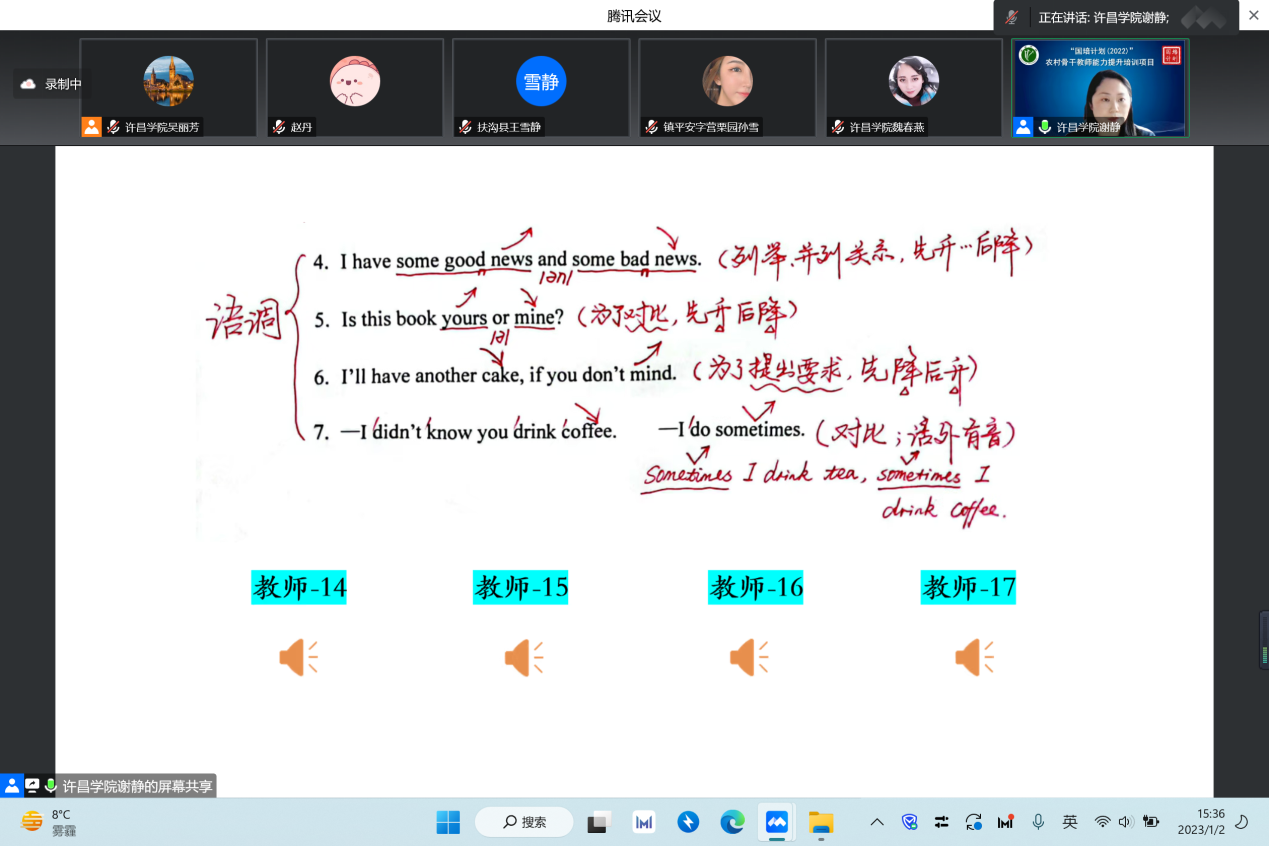Click the 搜索 taskbar search box
1269x846 pixels.
pyautogui.click(x=524, y=822)
